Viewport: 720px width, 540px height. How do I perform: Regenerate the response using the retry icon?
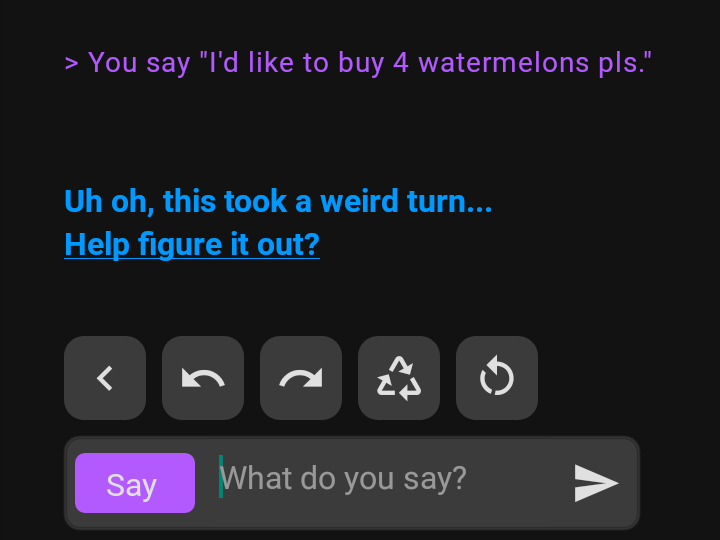tap(497, 378)
